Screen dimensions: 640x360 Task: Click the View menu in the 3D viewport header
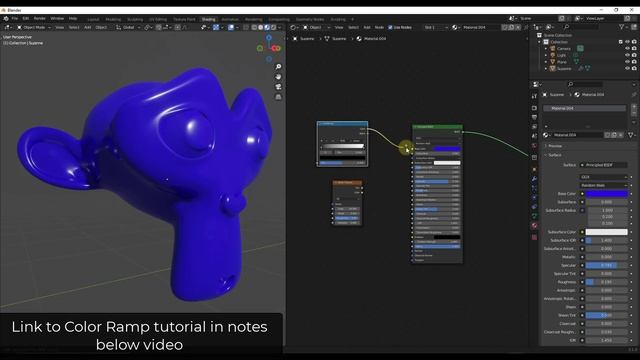60,27
